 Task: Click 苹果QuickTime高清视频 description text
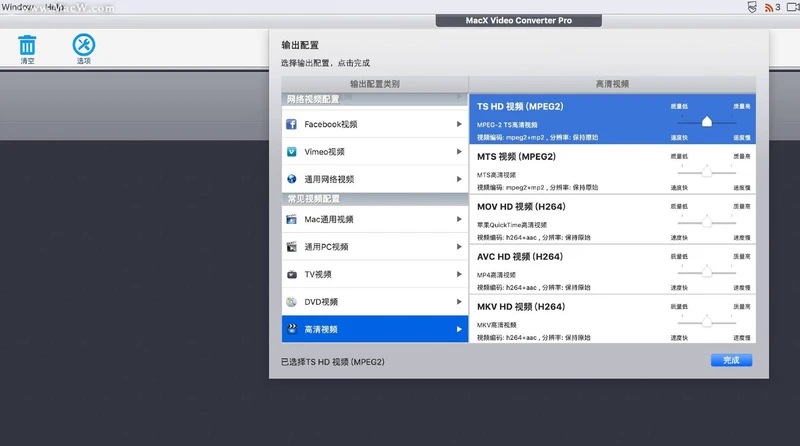point(512,225)
